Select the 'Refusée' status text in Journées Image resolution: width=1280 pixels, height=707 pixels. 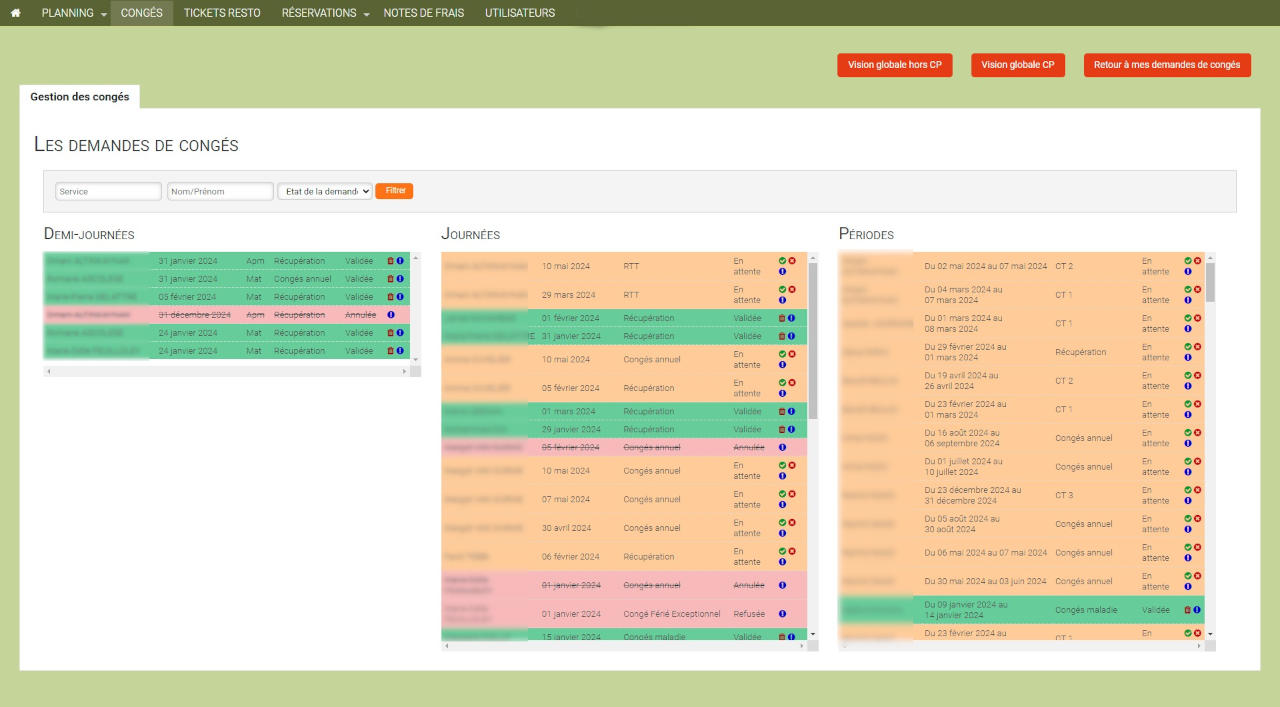(749, 614)
